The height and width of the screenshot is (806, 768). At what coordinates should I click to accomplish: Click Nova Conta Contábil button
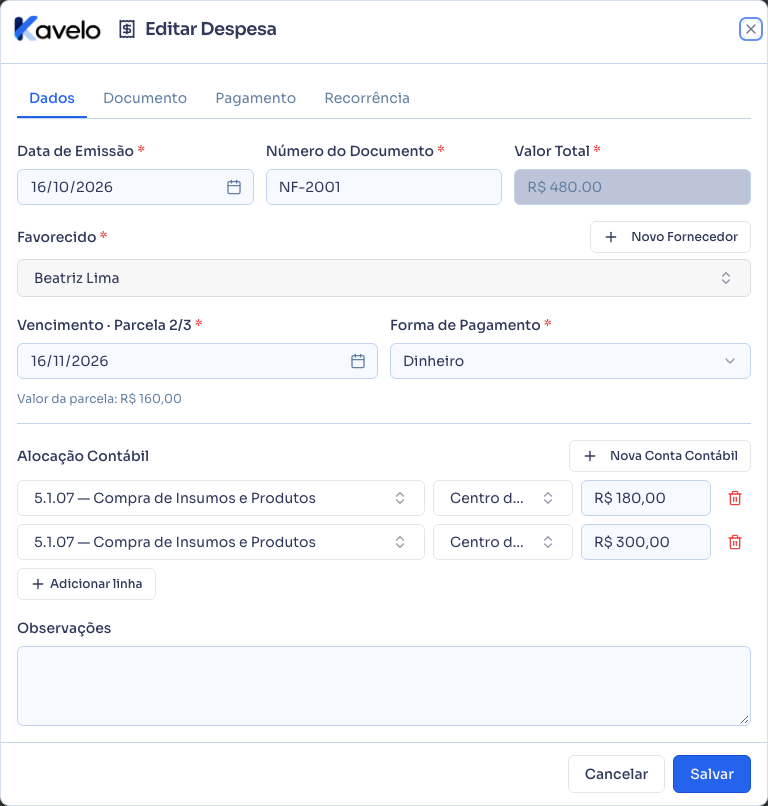pos(660,456)
